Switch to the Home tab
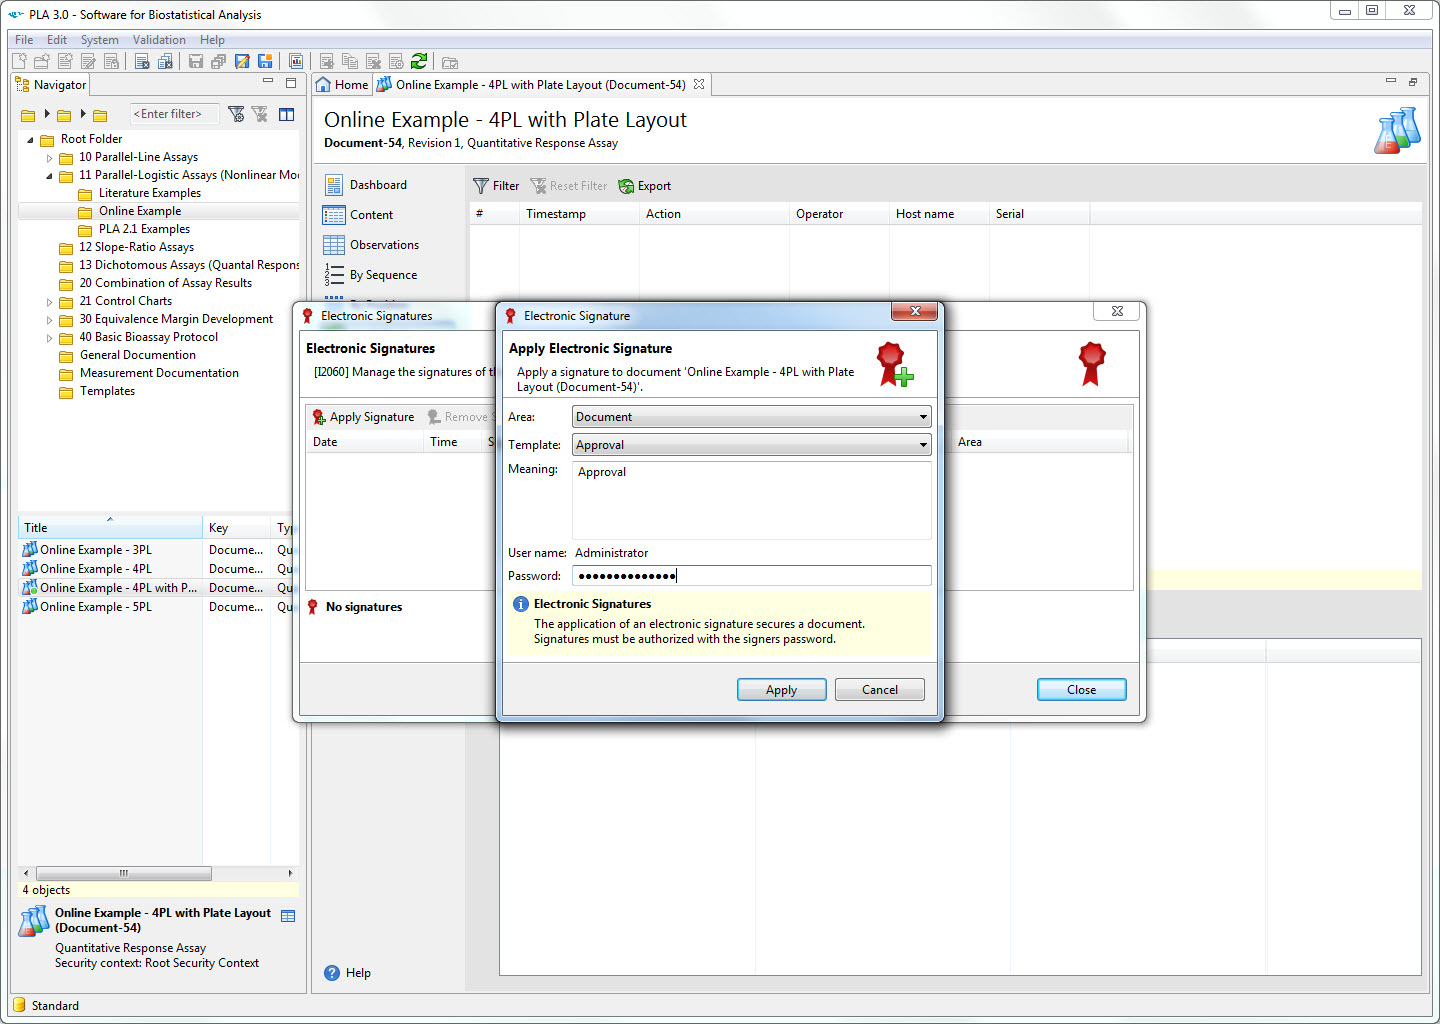This screenshot has width=1440, height=1024. point(342,85)
